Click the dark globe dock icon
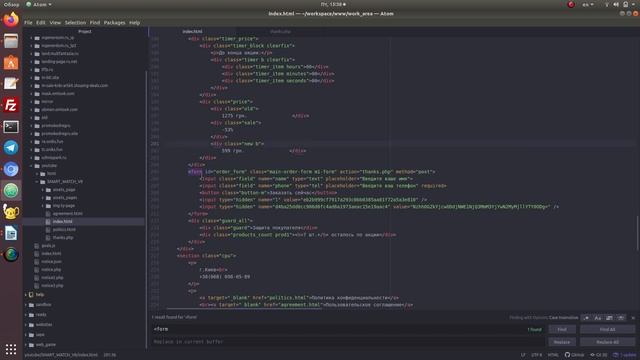The image size is (640, 360). click(11, 254)
